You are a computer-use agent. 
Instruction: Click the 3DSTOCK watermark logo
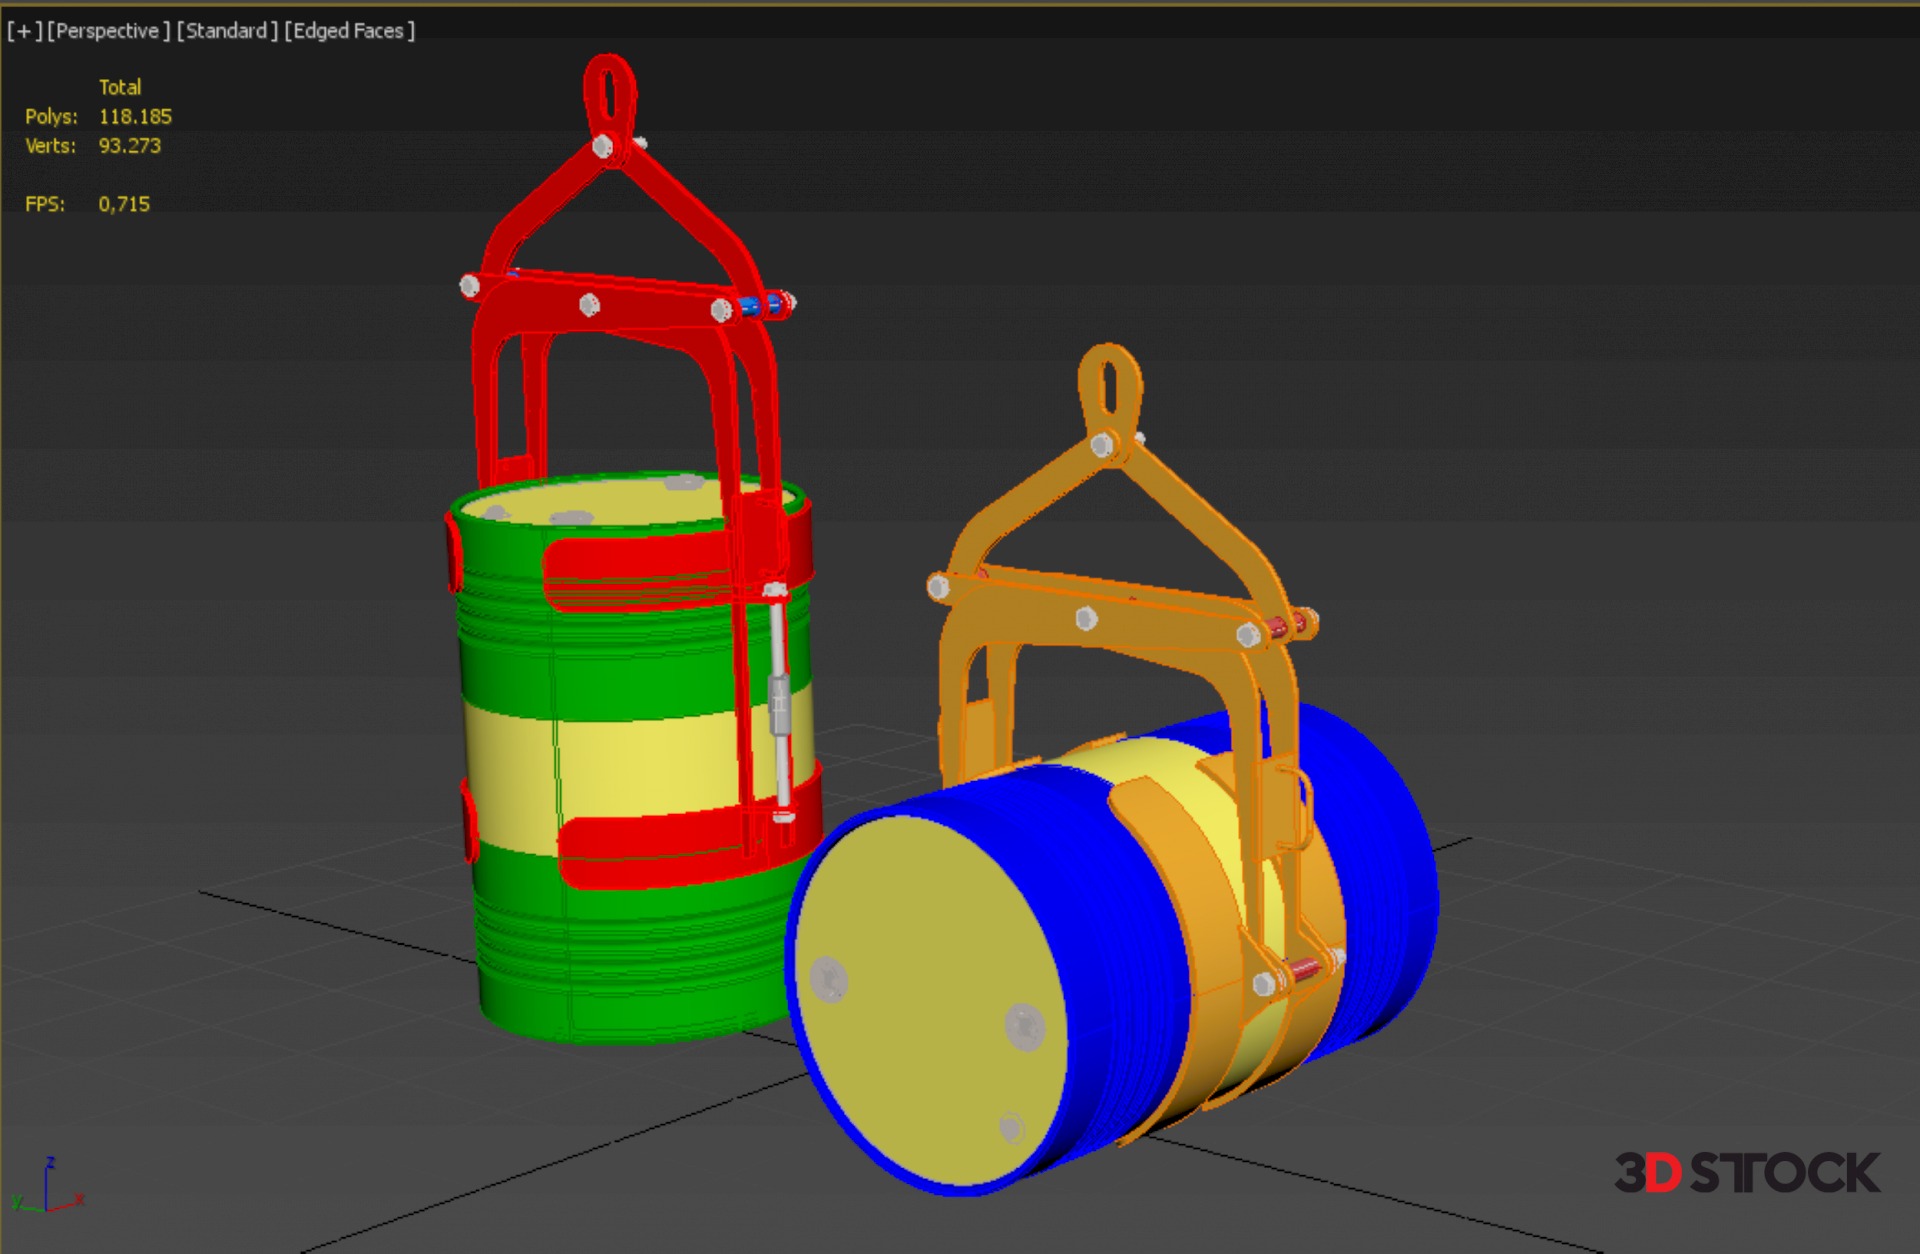(1746, 1172)
